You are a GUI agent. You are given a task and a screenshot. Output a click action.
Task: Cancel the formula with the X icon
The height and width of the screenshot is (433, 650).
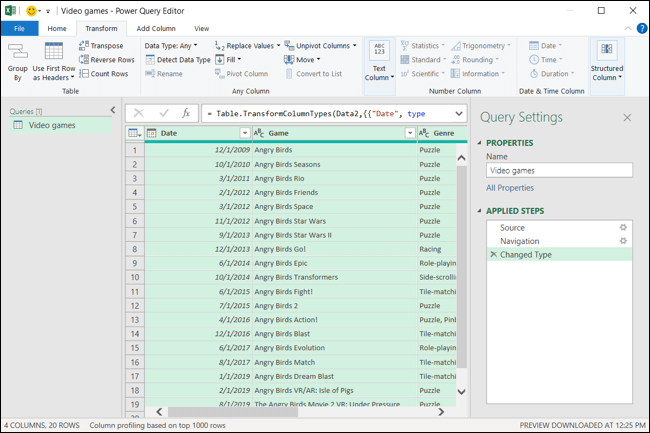coord(139,113)
